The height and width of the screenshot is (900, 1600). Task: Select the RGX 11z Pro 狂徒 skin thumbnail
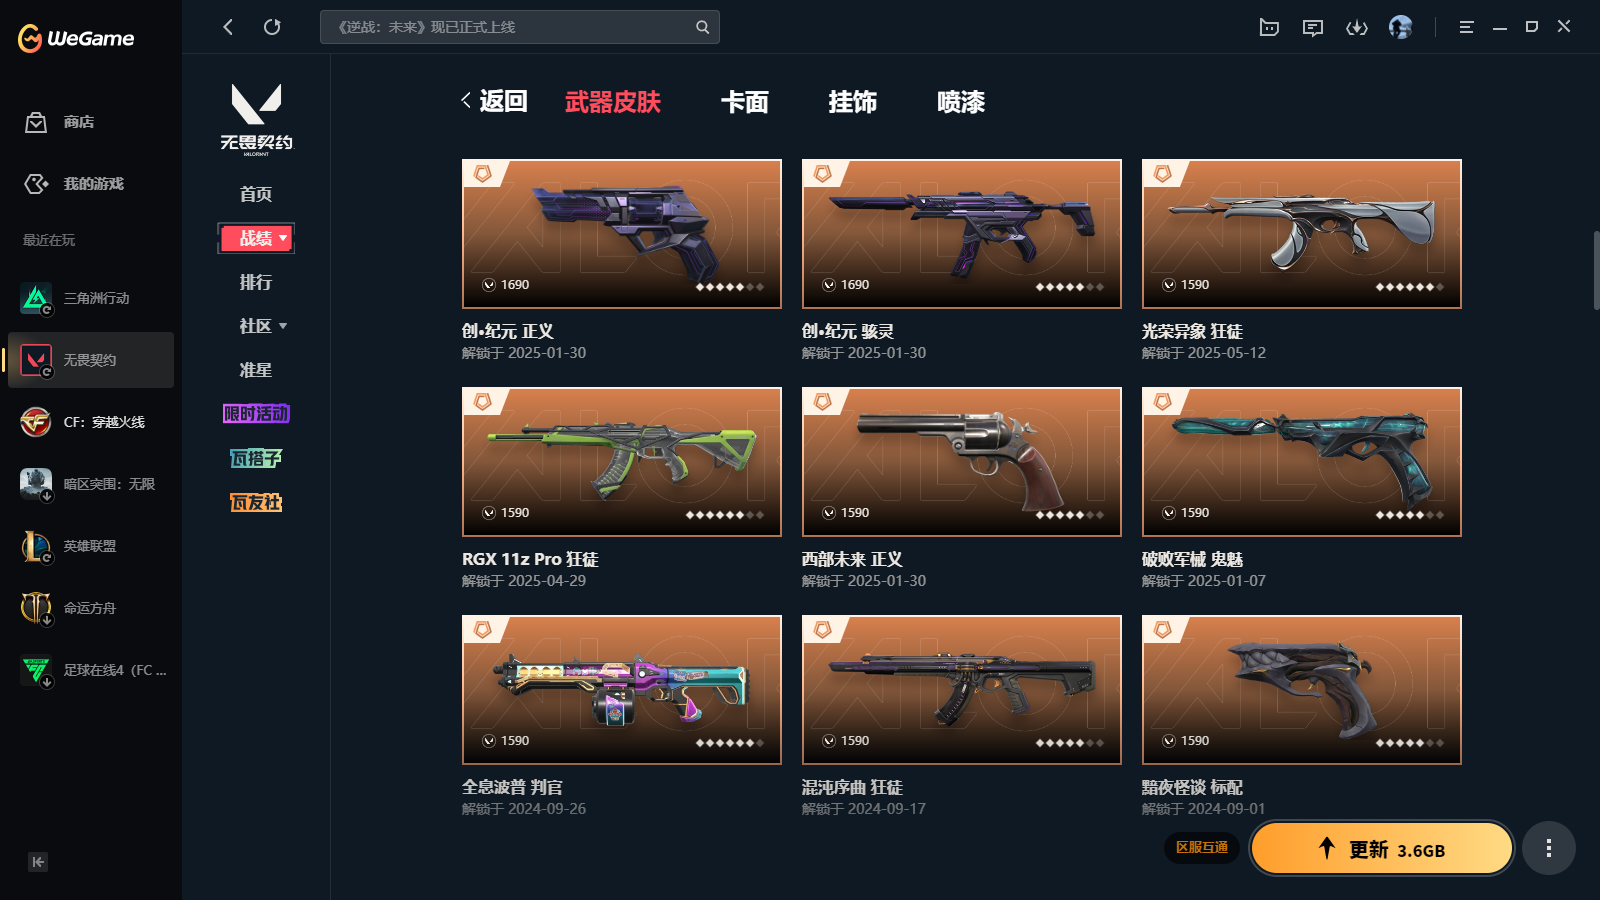pyautogui.click(x=622, y=462)
